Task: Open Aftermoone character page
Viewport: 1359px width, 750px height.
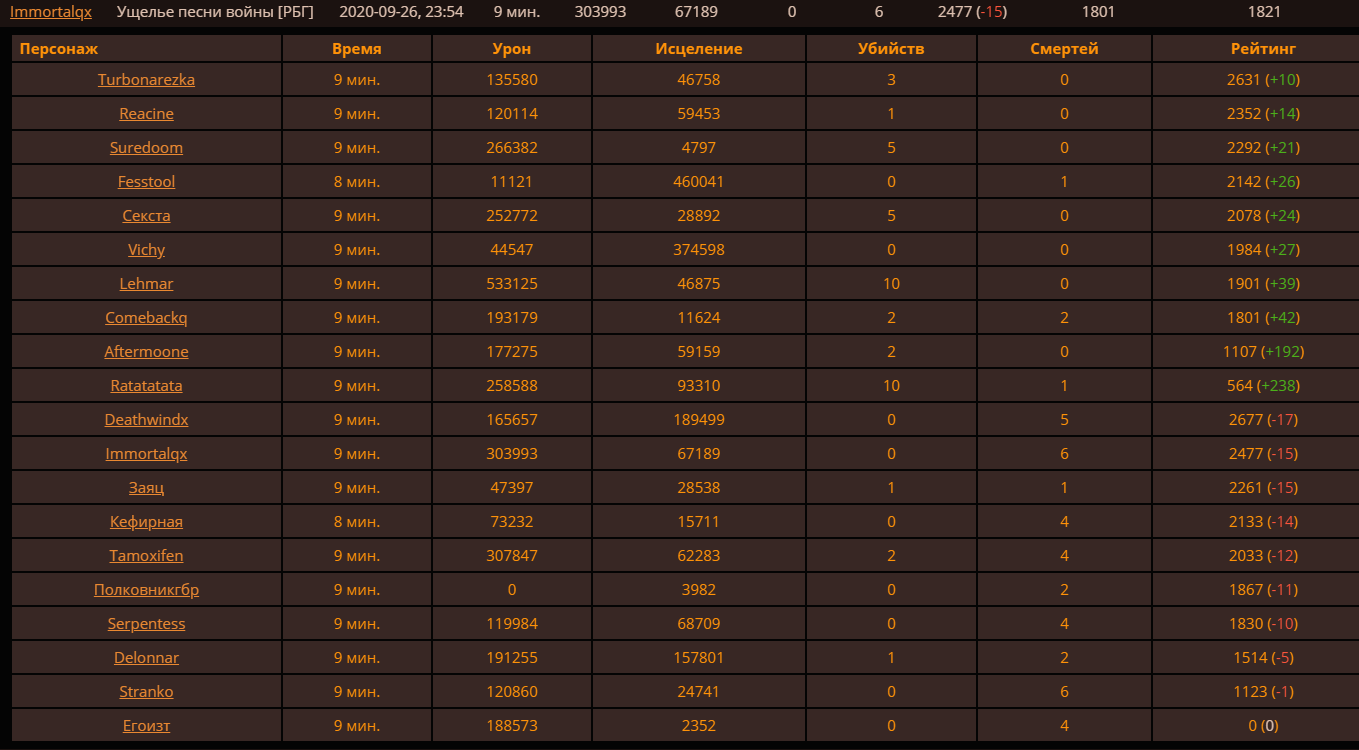Action: point(146,352)
